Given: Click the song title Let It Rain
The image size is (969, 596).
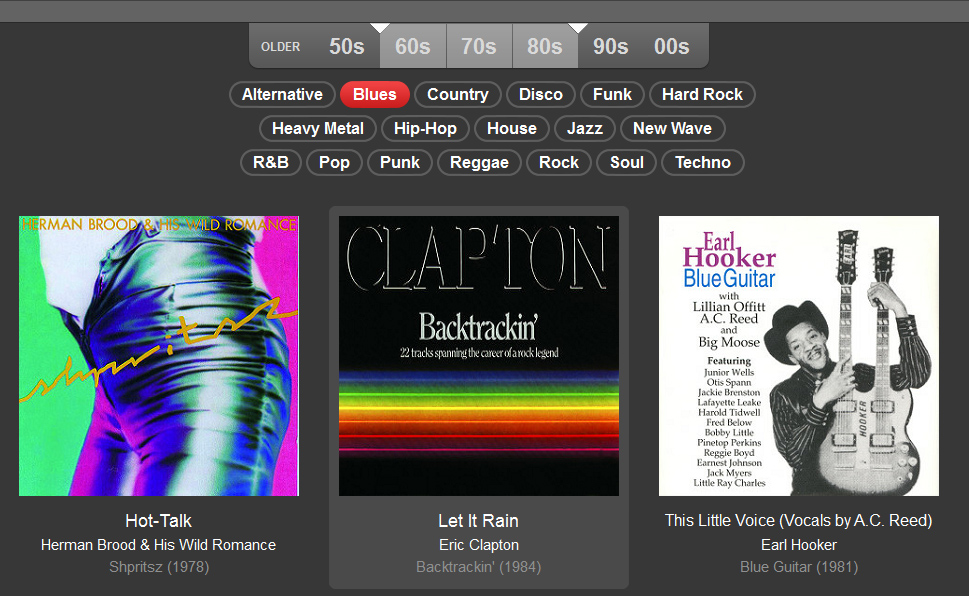Looking at the screenshot, I should pos(479,521).
